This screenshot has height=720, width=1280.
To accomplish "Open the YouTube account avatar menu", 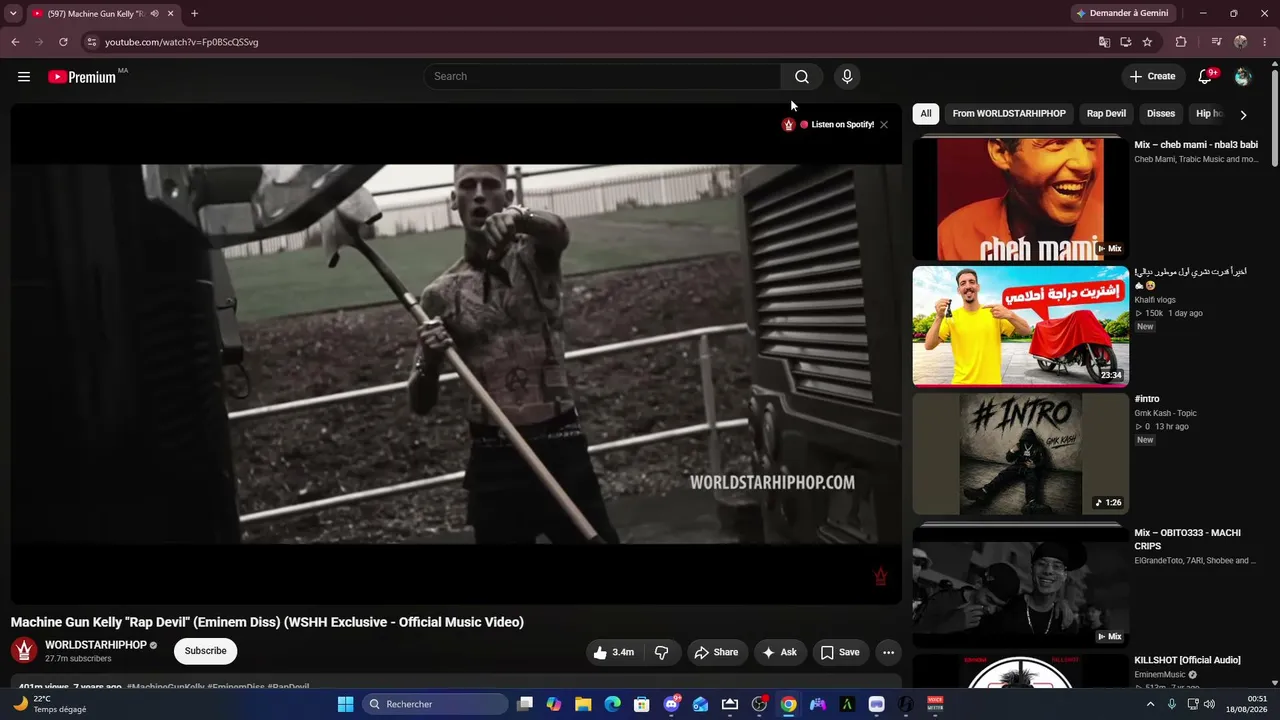I will click(1243, 77).
